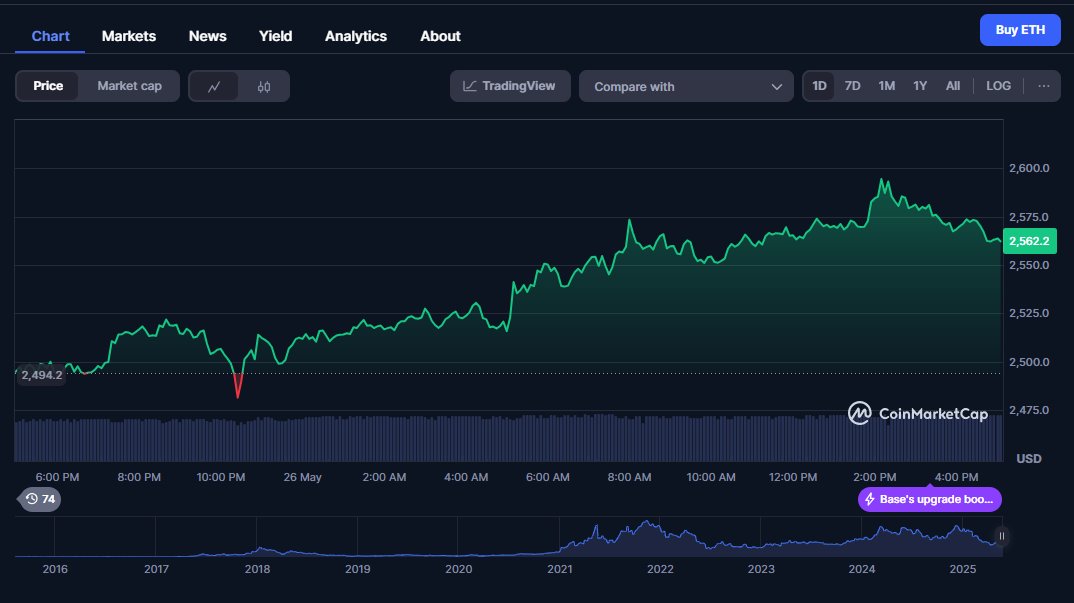Enable LOG scale on the chart
This screenshot has height=603, width=1074.
(997, 86)
